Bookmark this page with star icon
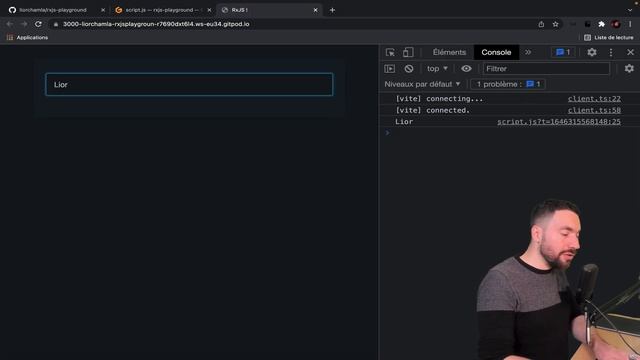 click(556, 24)
